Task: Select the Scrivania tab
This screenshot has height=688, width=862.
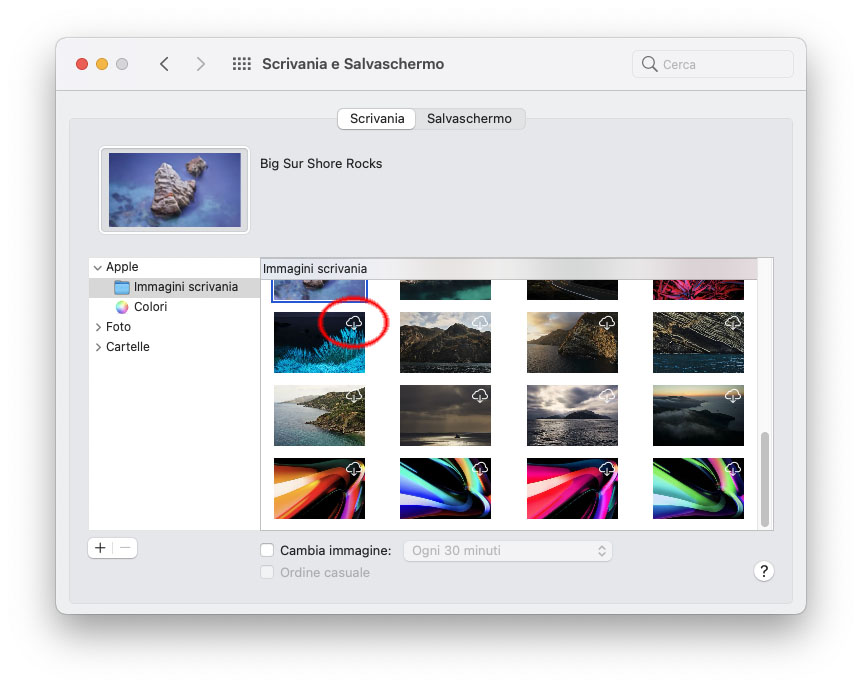Action: (376, 118)
